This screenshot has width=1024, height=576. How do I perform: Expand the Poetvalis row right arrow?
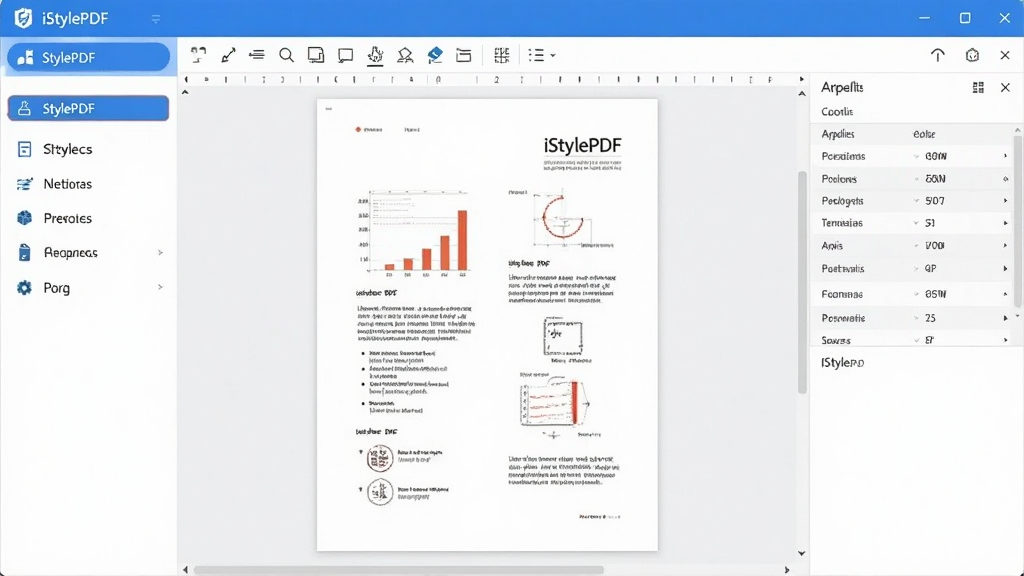pos(1005,268)
